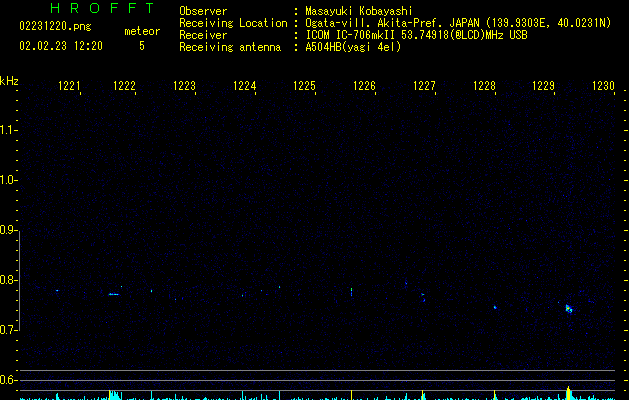Click the yellow amplitude peak near 1229
The image size is (629, 400).
568,392
